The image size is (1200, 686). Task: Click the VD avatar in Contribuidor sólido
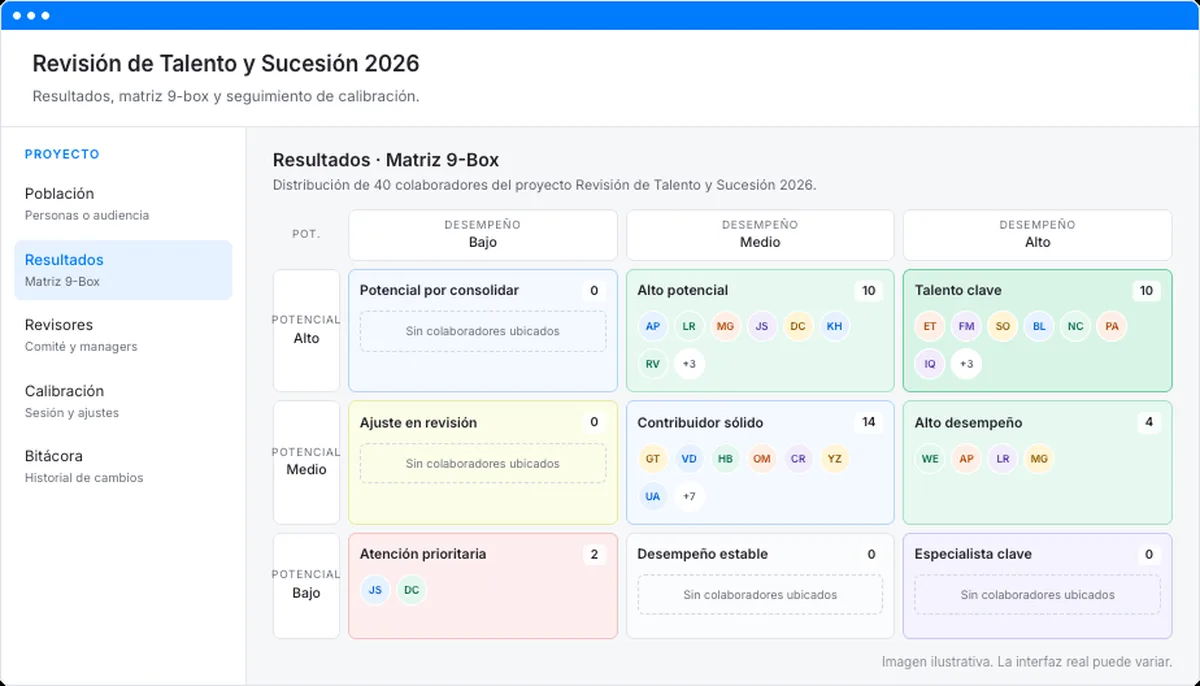(689, 458)
